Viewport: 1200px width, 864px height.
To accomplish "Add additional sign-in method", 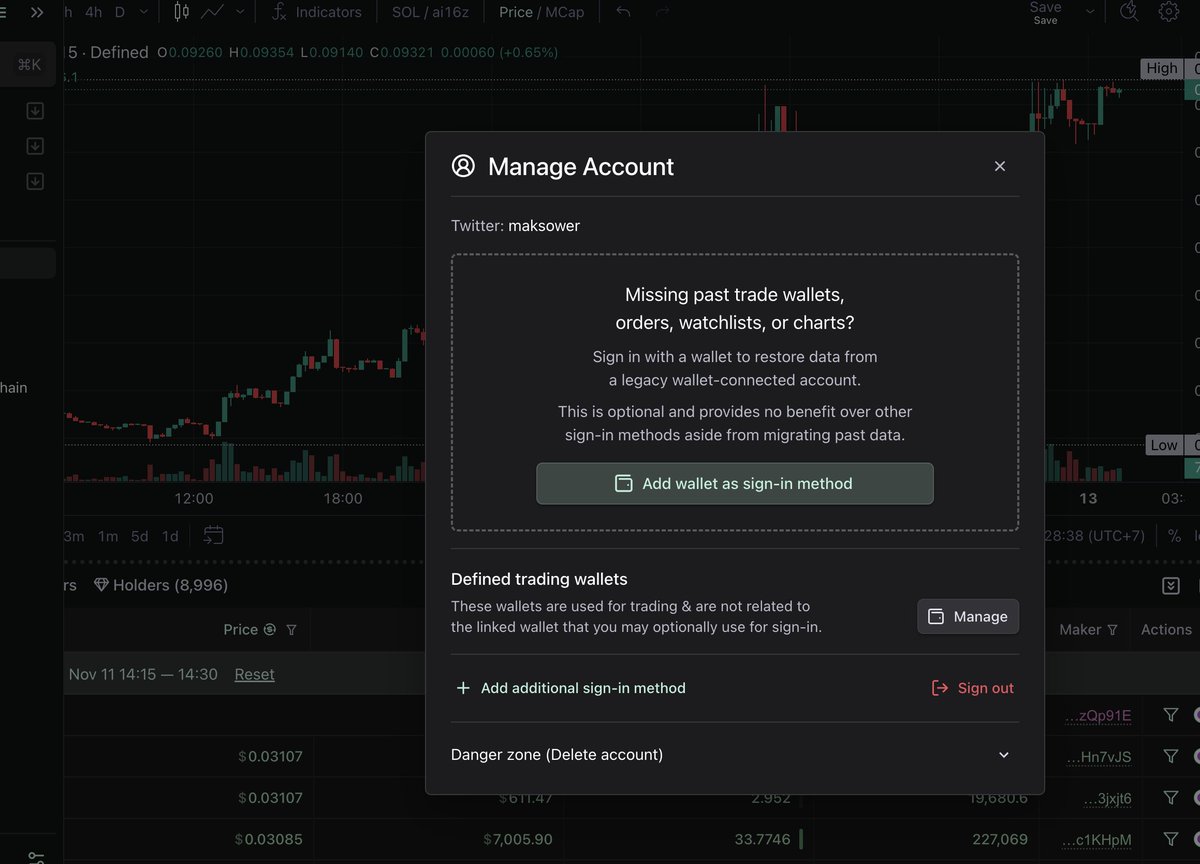I will click(571, 688).
